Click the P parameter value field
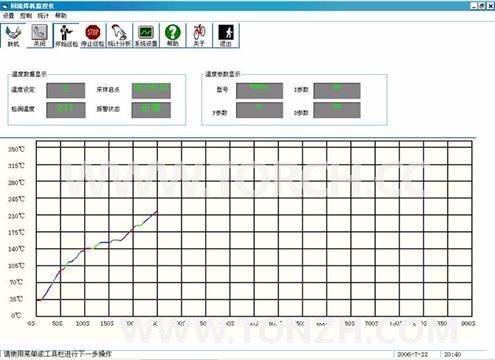 (x=259, y=110)
